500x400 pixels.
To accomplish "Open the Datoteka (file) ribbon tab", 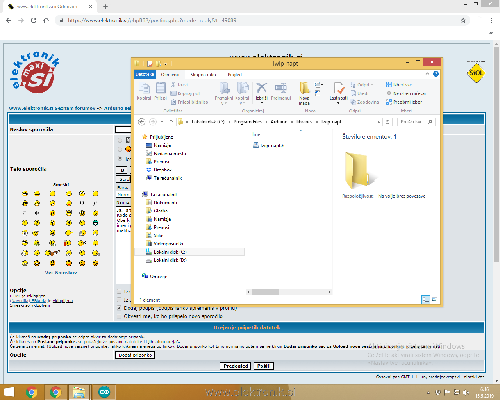I will tap(145, 74).
